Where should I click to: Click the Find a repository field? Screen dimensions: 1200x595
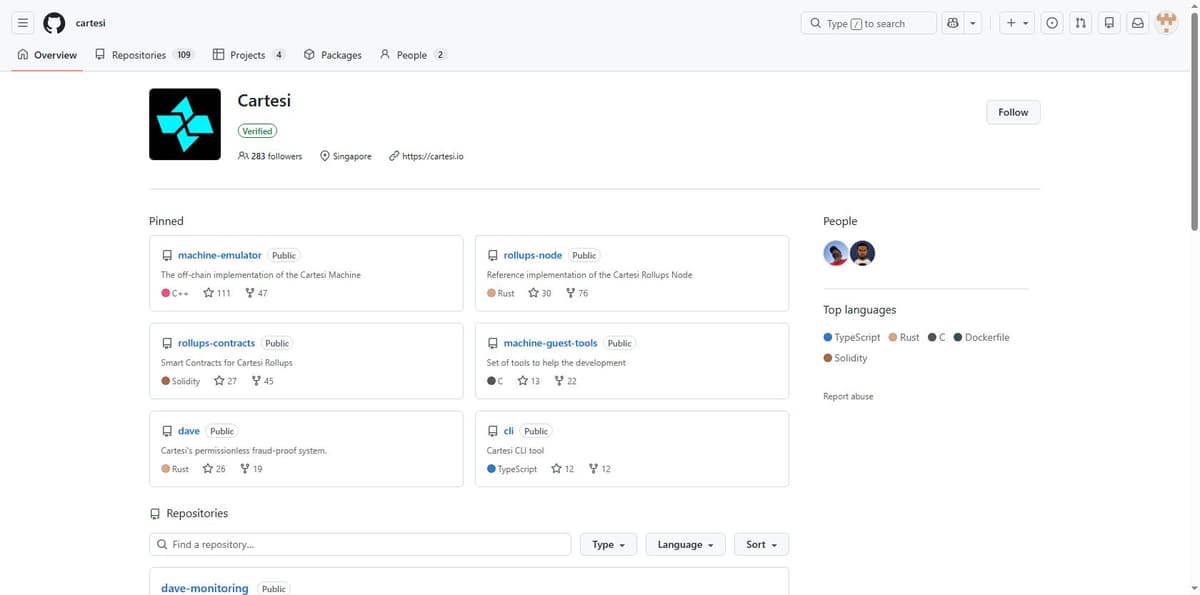[x=360, y=544]
